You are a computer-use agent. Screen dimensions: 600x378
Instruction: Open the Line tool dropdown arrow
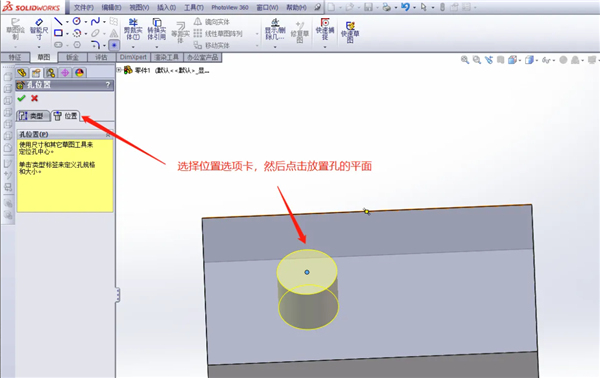pos(67,22)
